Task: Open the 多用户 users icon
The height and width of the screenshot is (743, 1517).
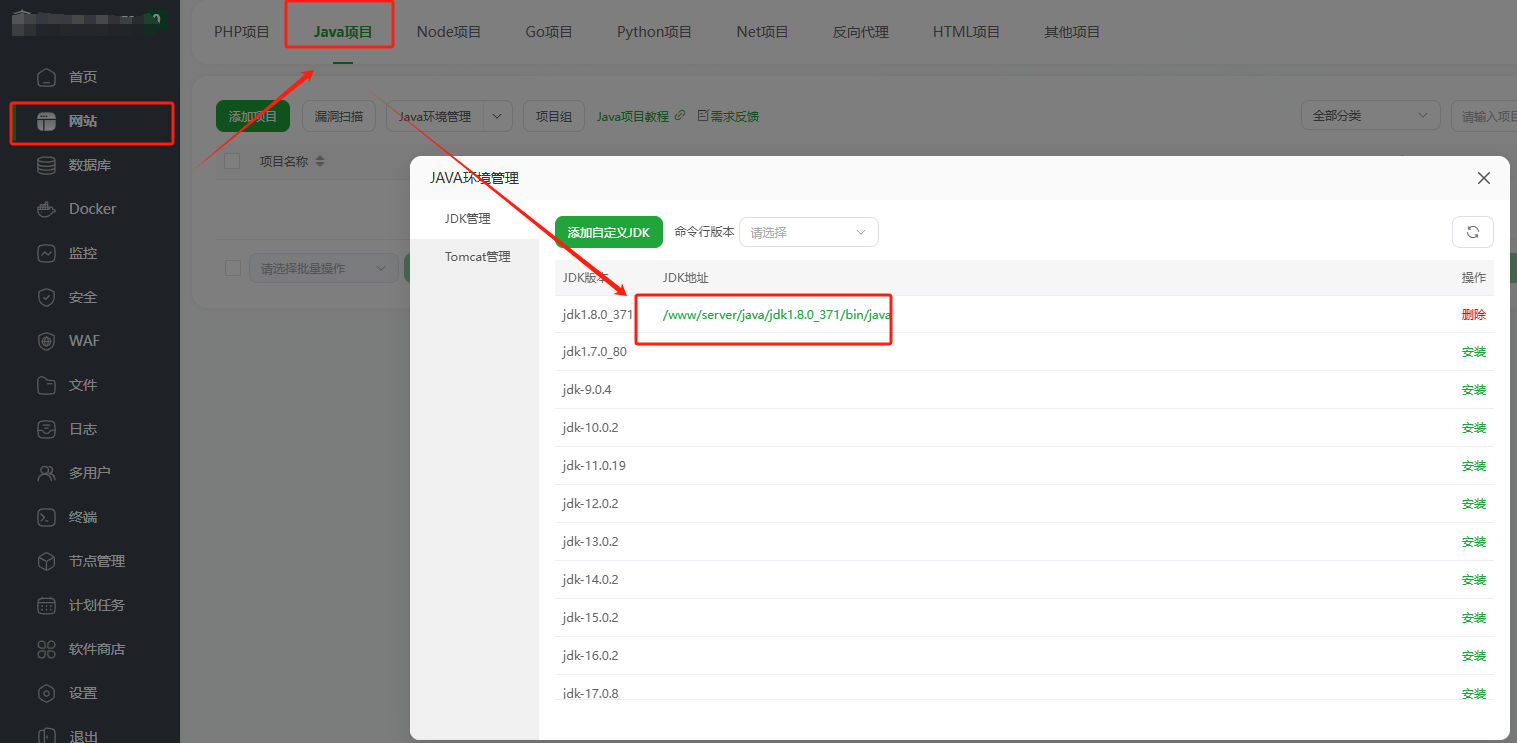Action: pyautogui.click(x=46, y=473)
